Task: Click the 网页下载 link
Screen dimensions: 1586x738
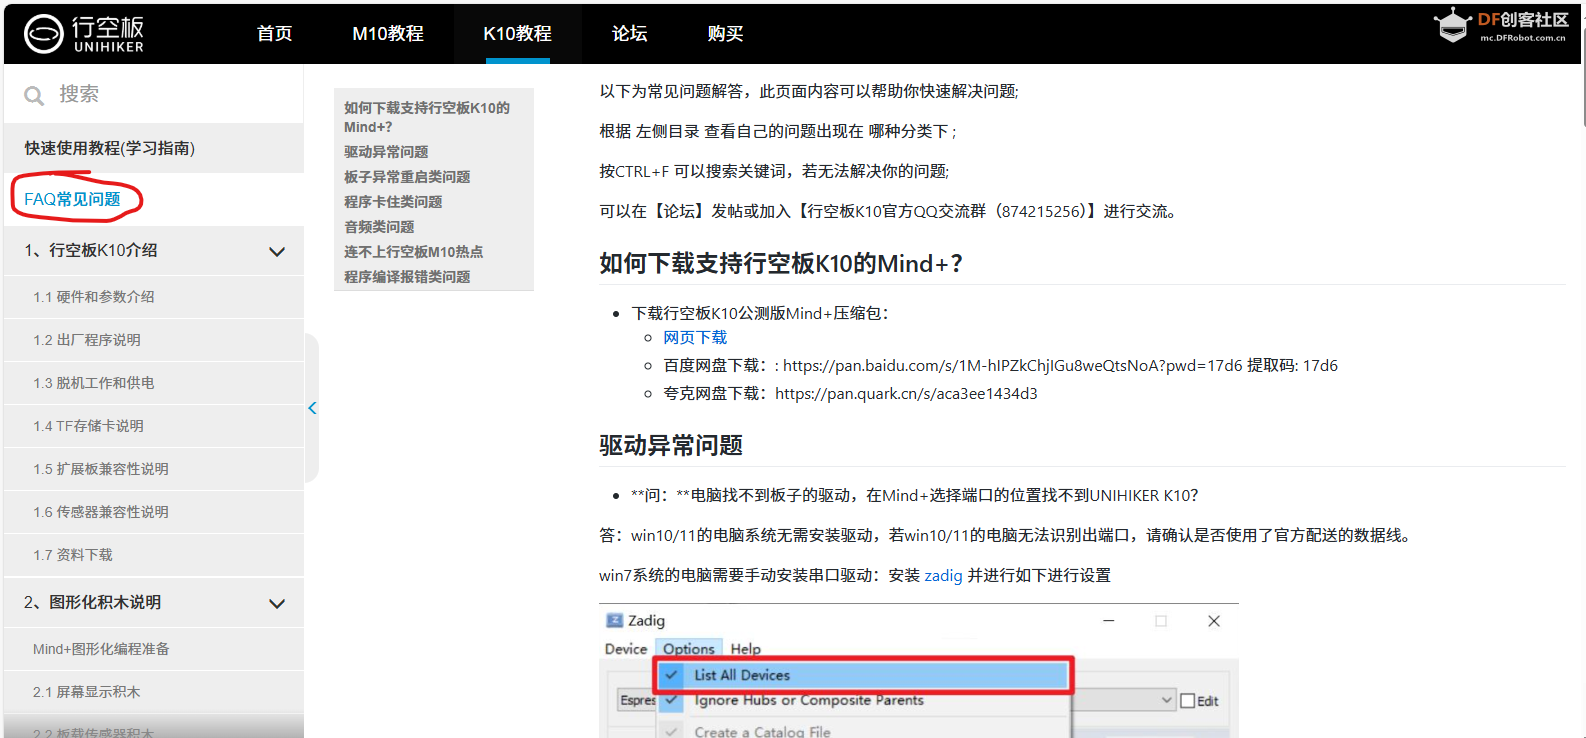Action: point(695,338)
